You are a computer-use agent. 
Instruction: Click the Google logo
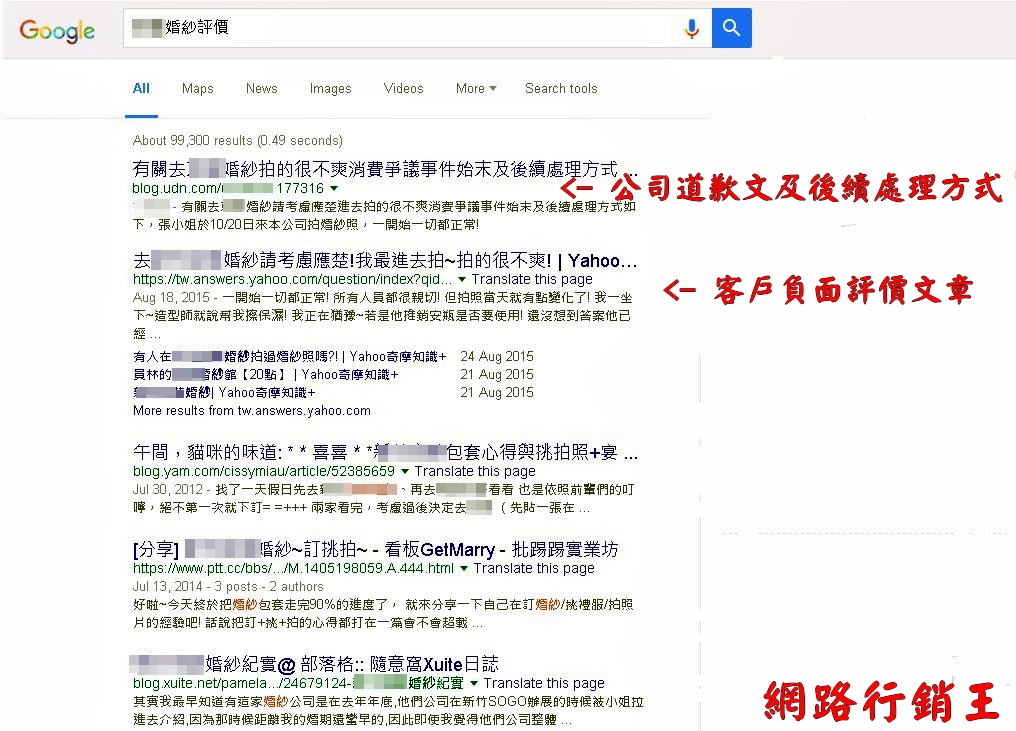pyautogui.click(x=57, y=30)
